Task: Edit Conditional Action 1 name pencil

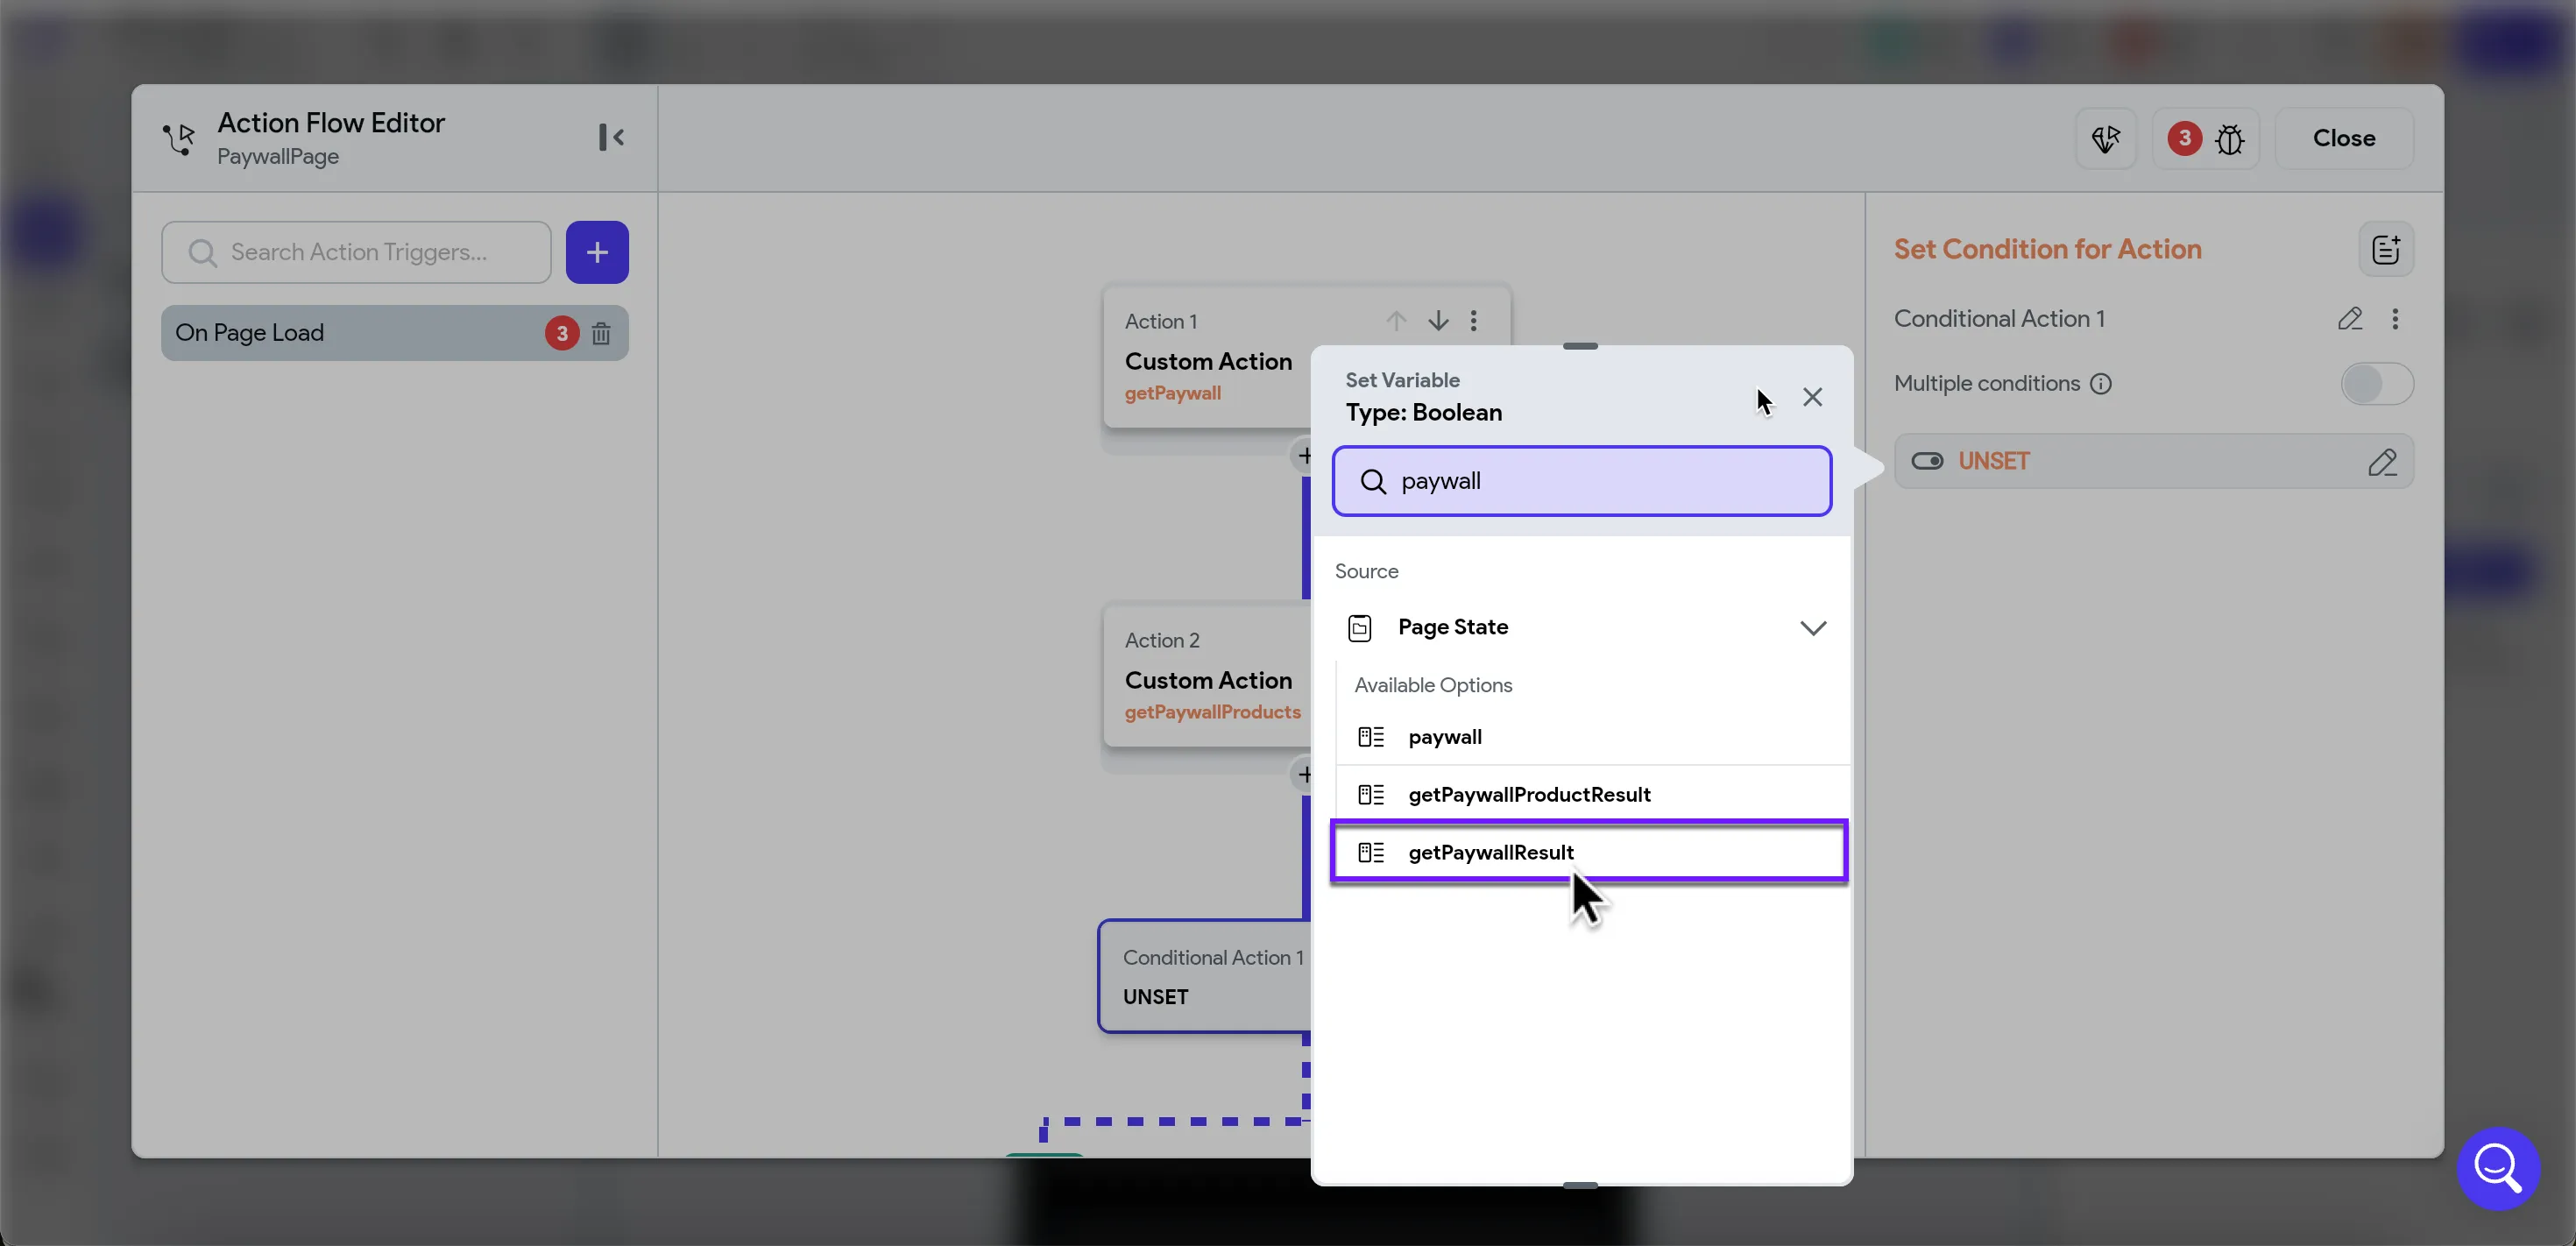Action: click(2350, 318)
